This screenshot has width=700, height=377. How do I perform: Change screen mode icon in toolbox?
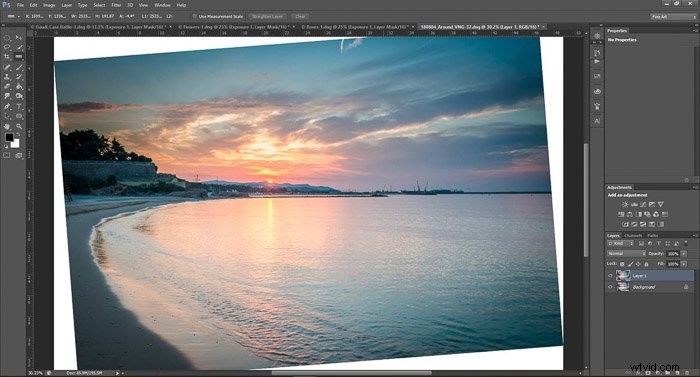point(19,155)
